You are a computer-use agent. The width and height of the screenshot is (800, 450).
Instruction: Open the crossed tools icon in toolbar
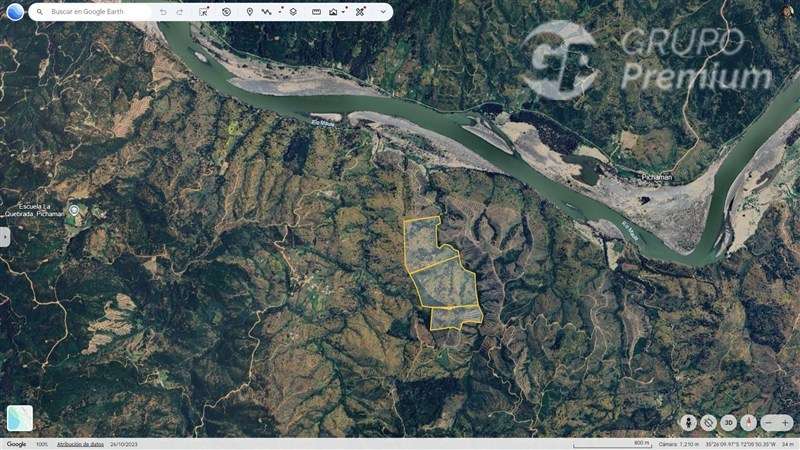click(x=360, y=12)
